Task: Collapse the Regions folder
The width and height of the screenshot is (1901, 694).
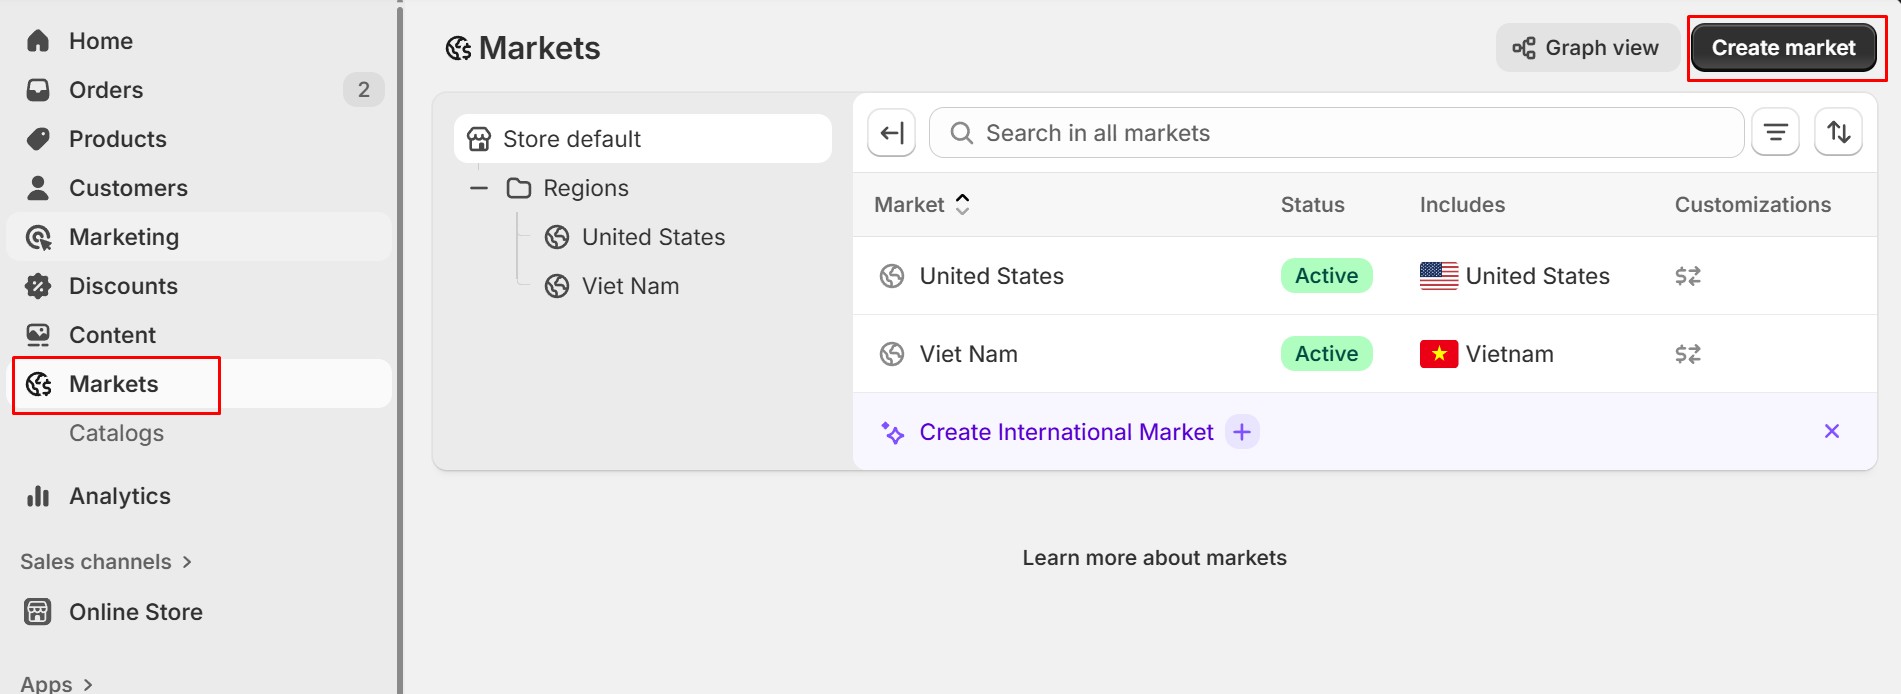Action: tap(479, 188)
